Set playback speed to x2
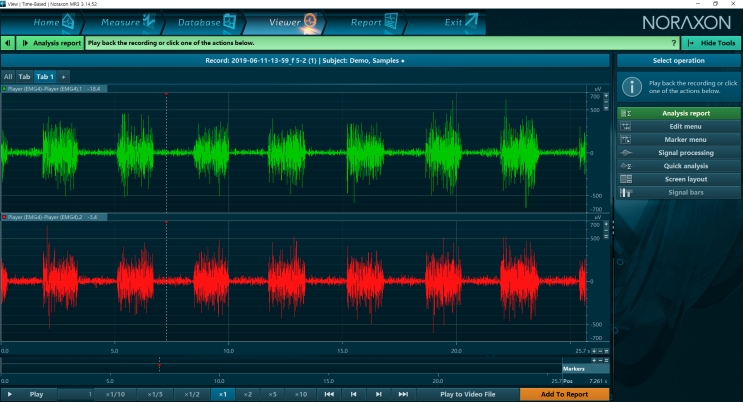Image resolution: width=743 pixels, height=402 pixels. coord(247,394)
